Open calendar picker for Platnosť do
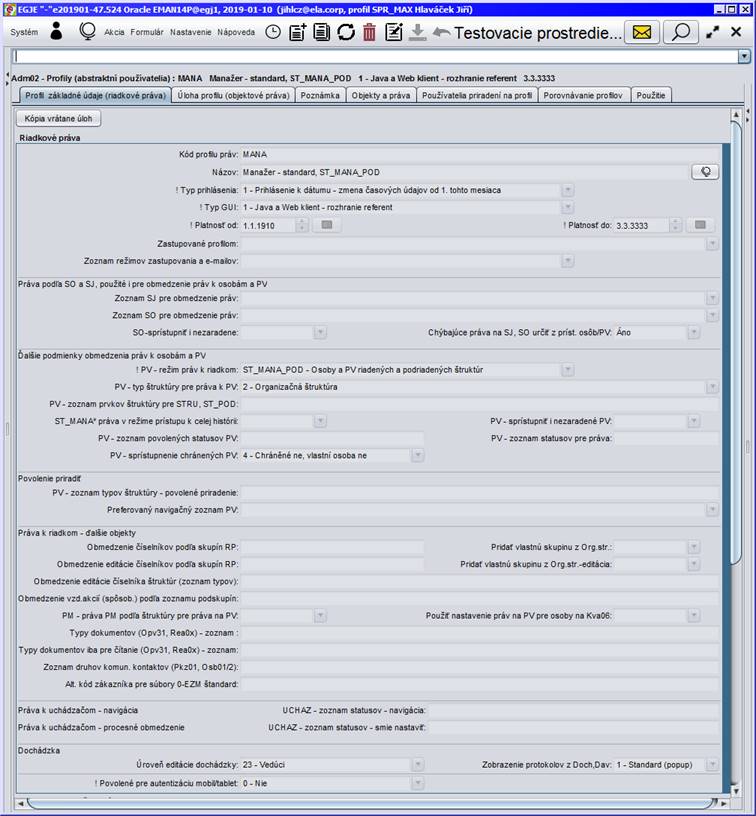756x816 pixels. click(x=700, y=225)
